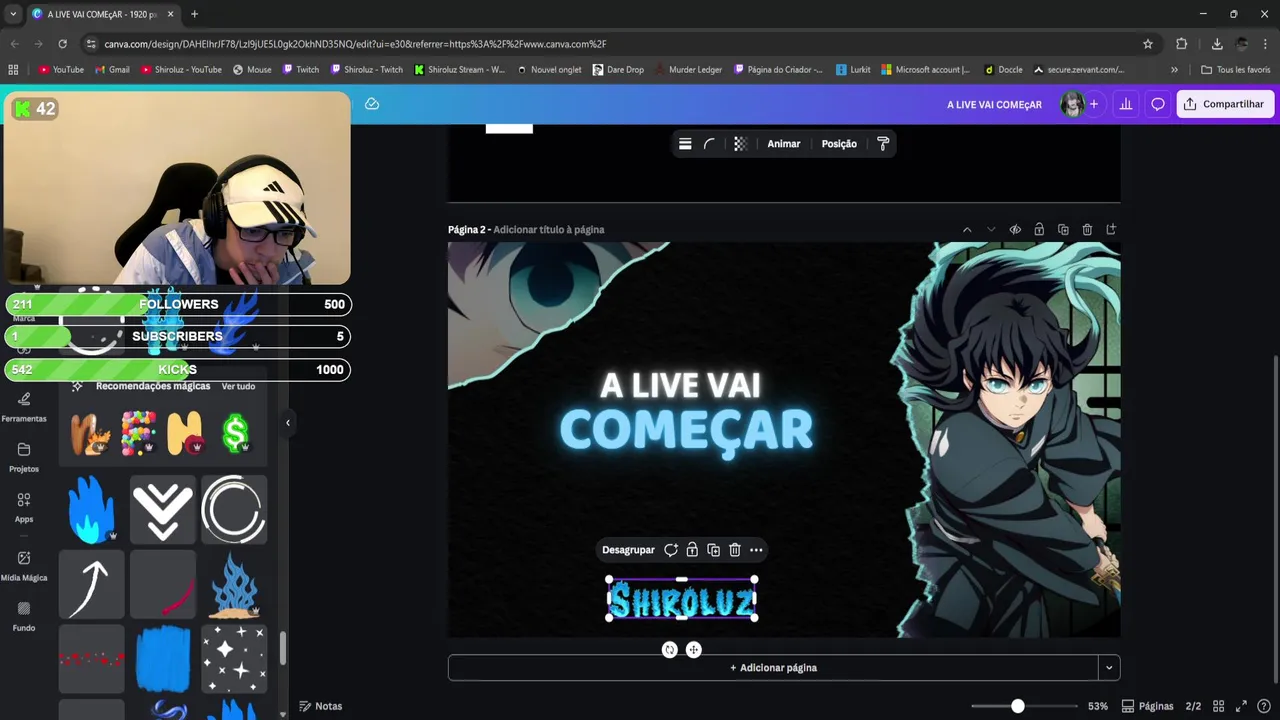Image resolution: width=1280 pixels, height=720 pixels.
Task: Expand the Adicionar página dropdown arrow
Action: (1109, 668)
